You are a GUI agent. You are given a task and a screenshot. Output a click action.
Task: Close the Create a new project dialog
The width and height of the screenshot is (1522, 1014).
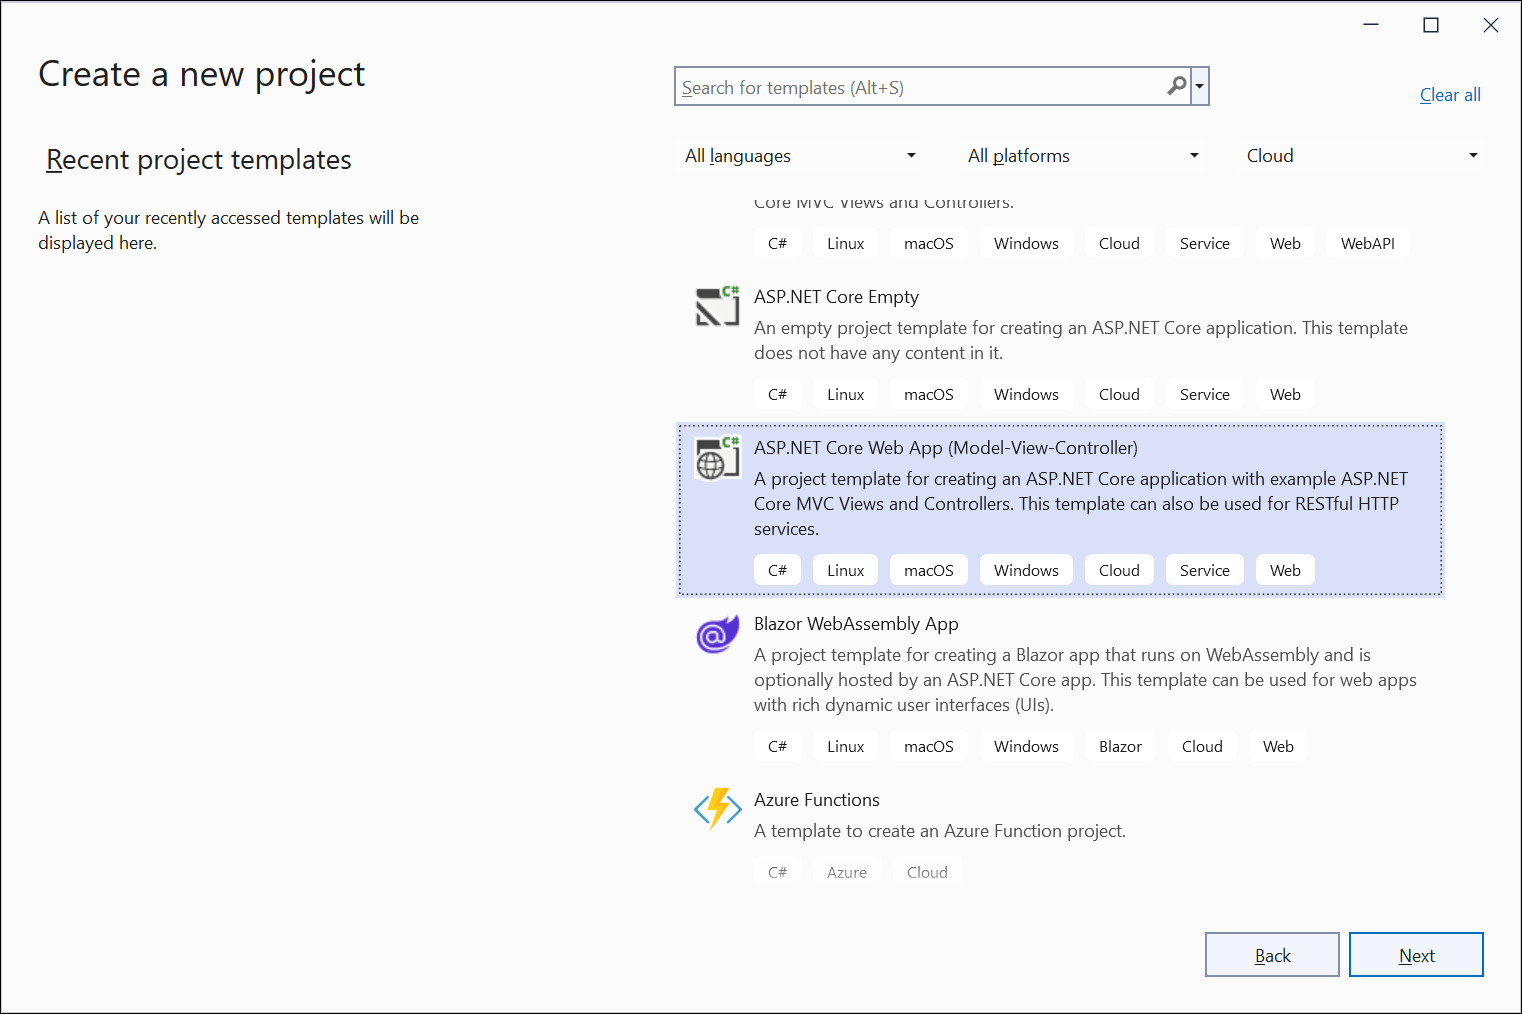pos(1490,25)
